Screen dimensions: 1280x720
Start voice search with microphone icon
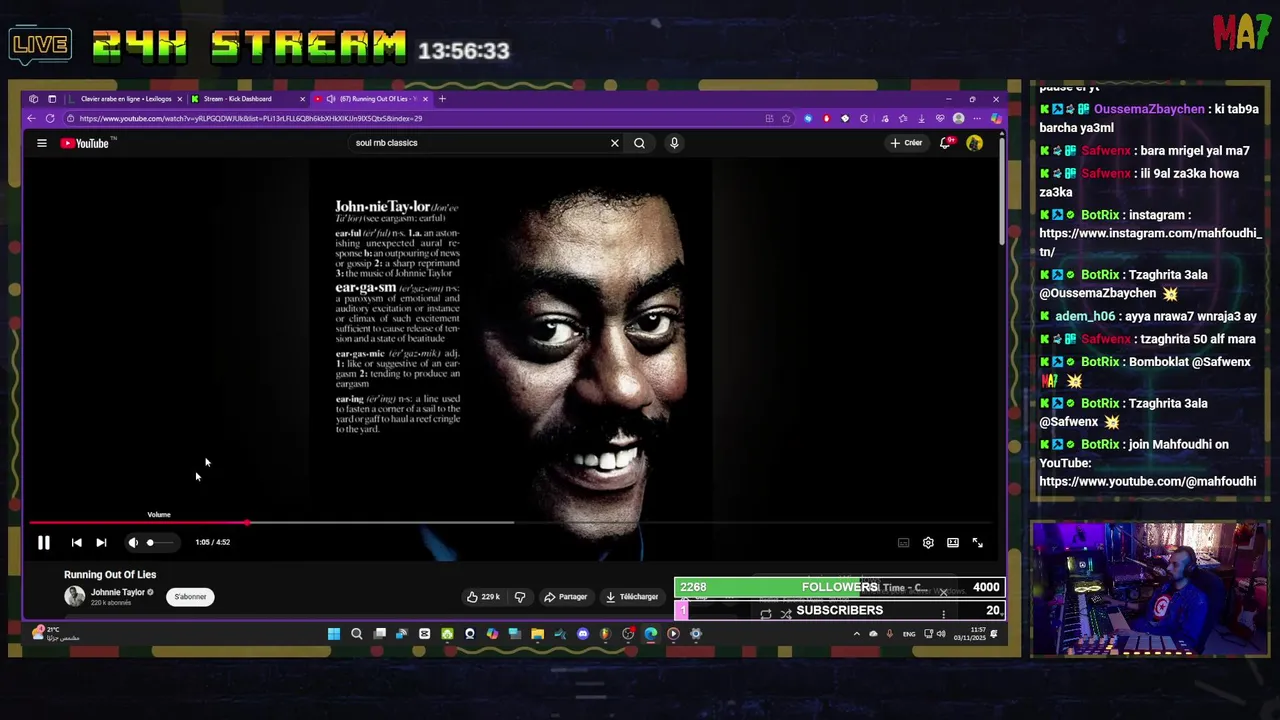click(674, 143)
